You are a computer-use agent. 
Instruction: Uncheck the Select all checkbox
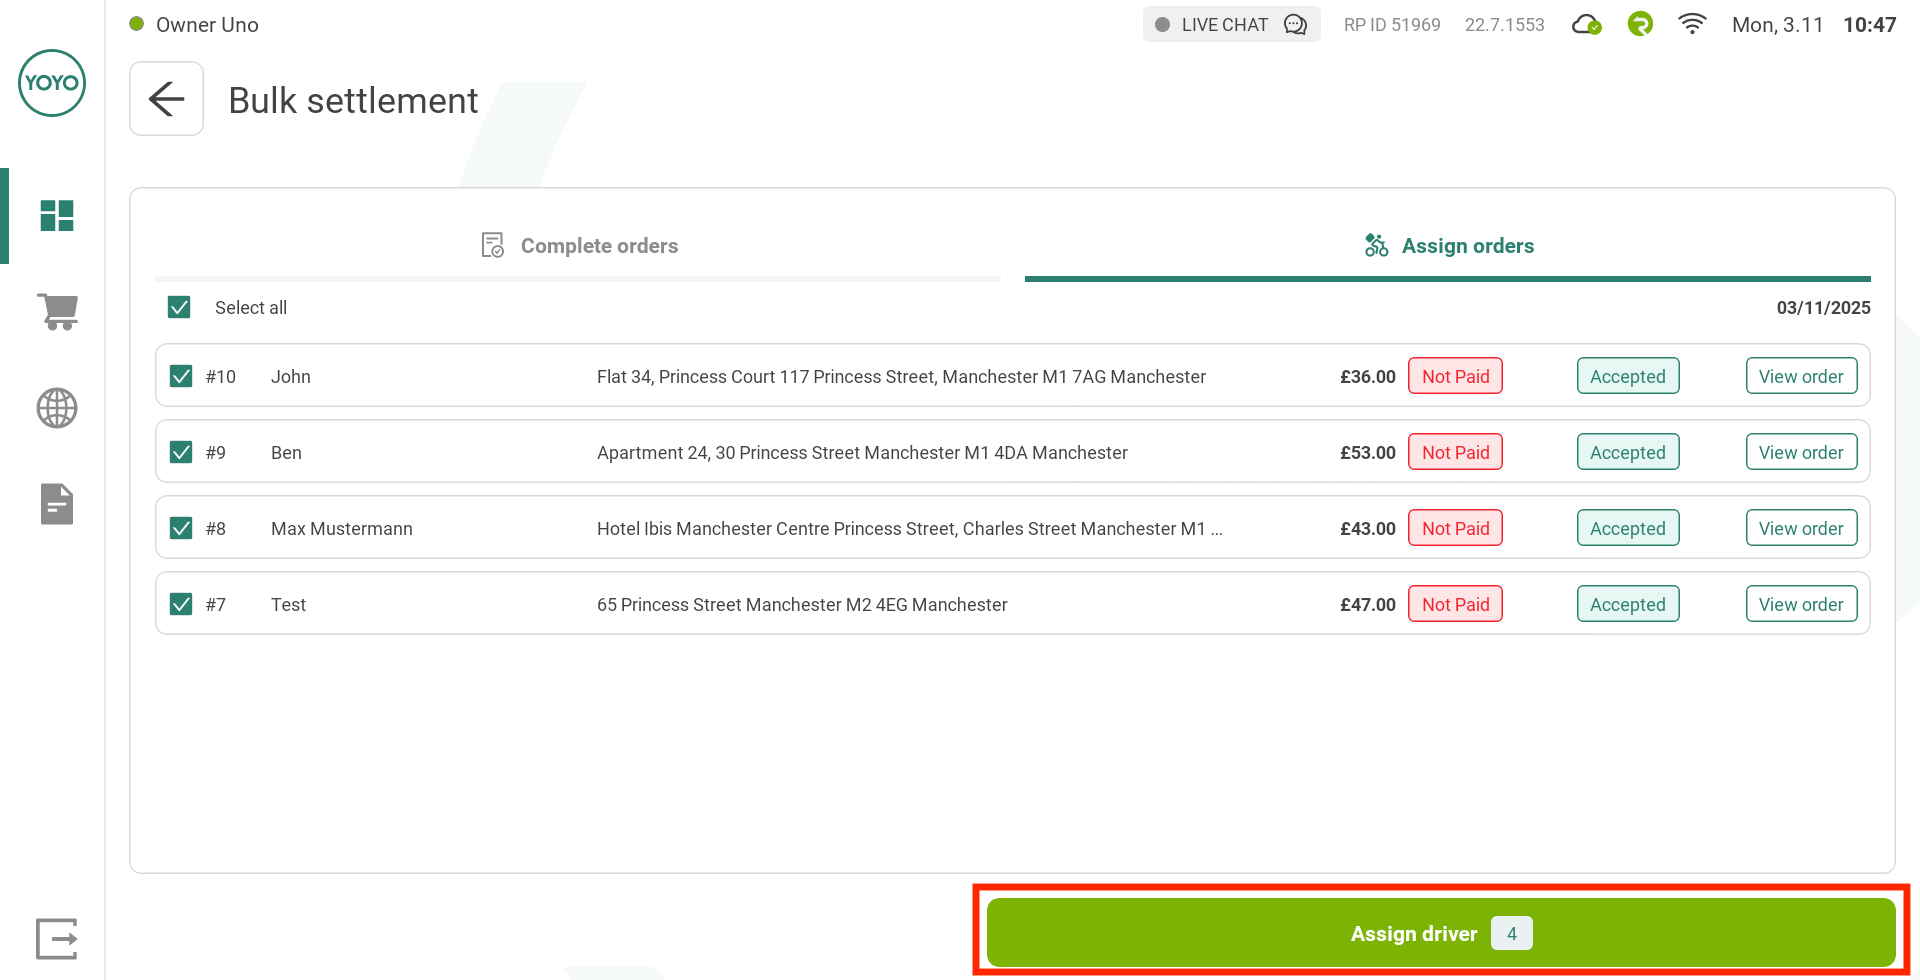180,307
